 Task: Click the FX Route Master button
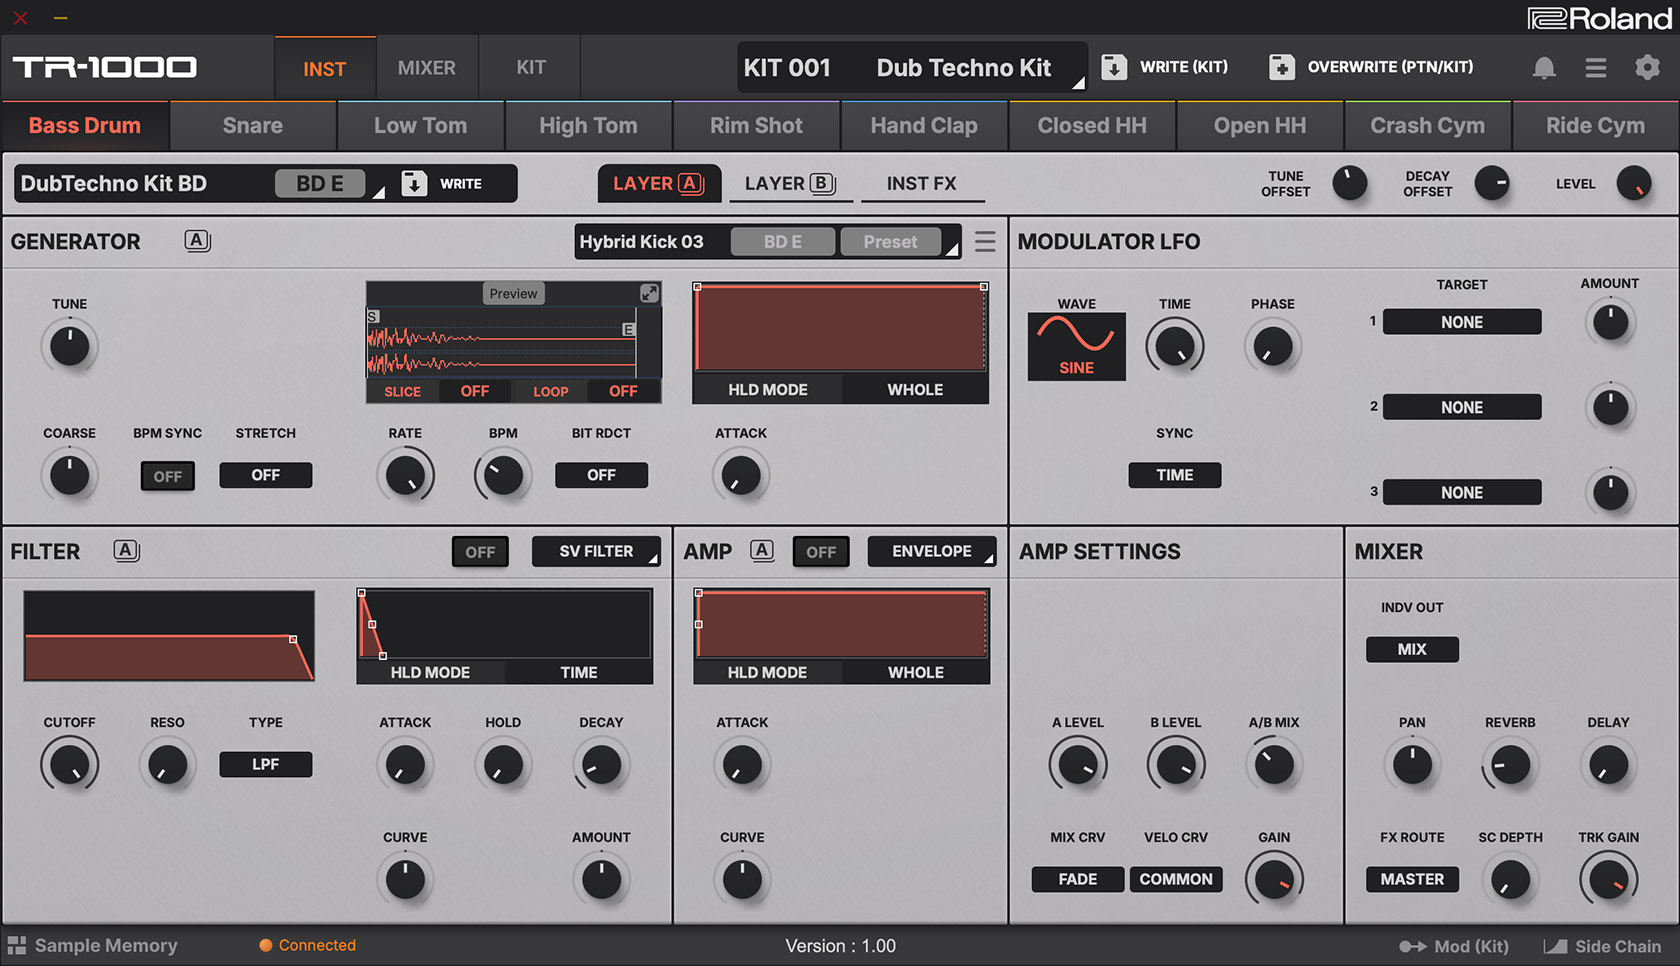click(1412, 879)
